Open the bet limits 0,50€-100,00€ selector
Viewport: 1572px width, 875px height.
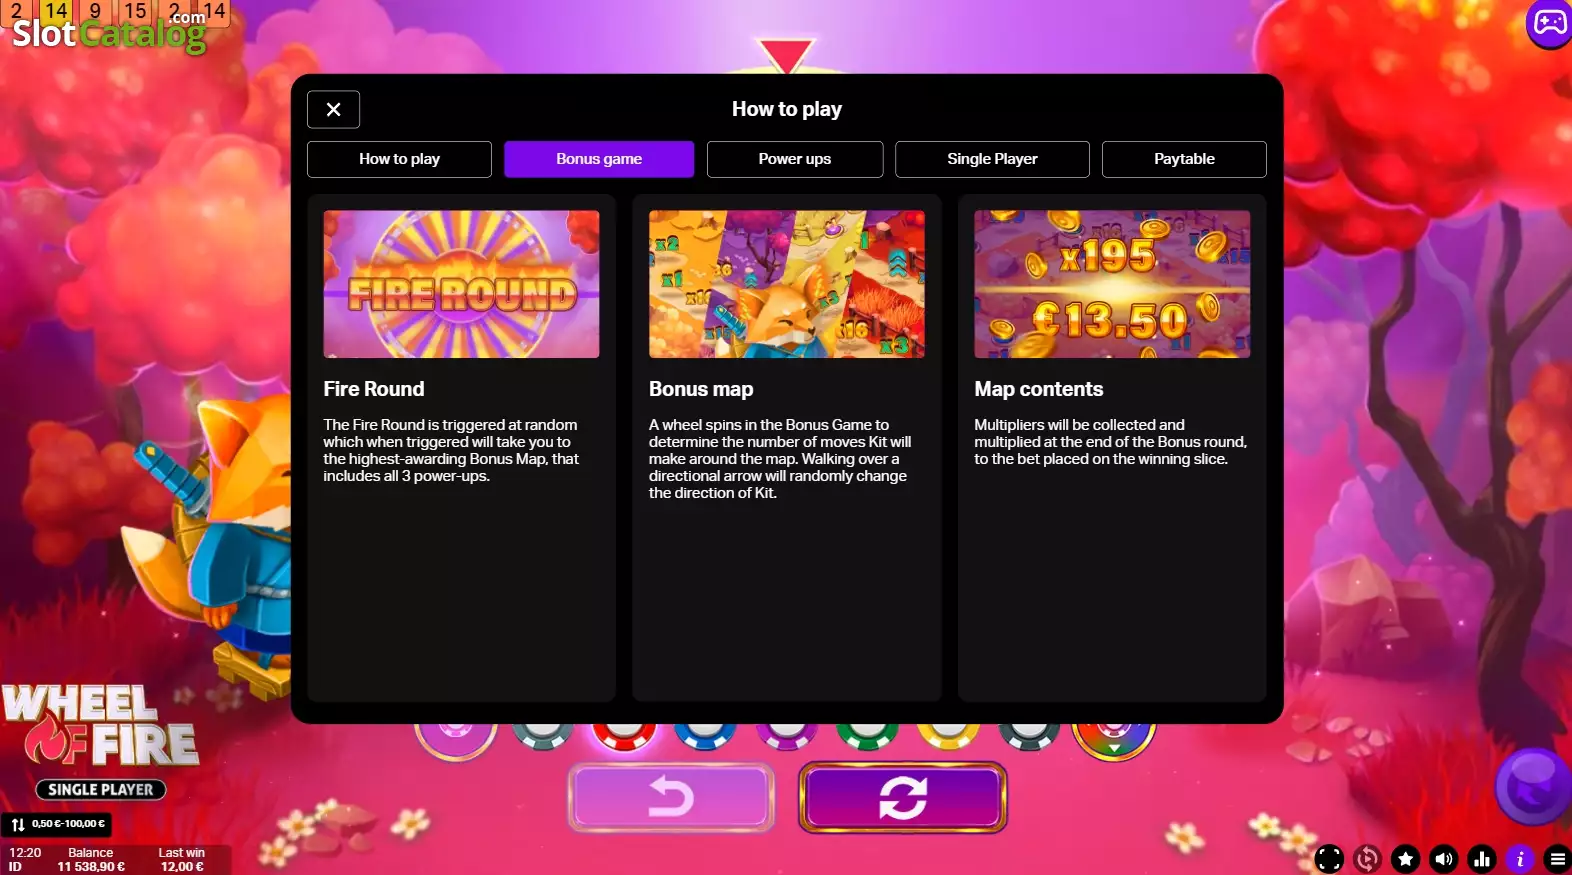click(57, 824)
